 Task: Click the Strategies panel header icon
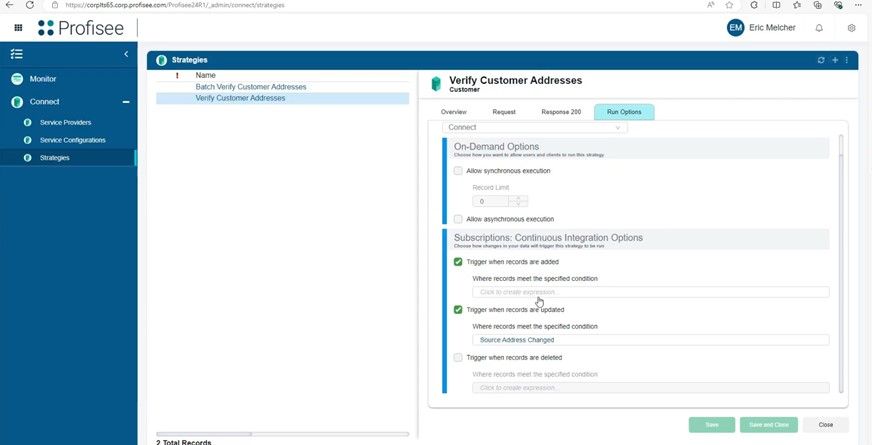[161, 60]
